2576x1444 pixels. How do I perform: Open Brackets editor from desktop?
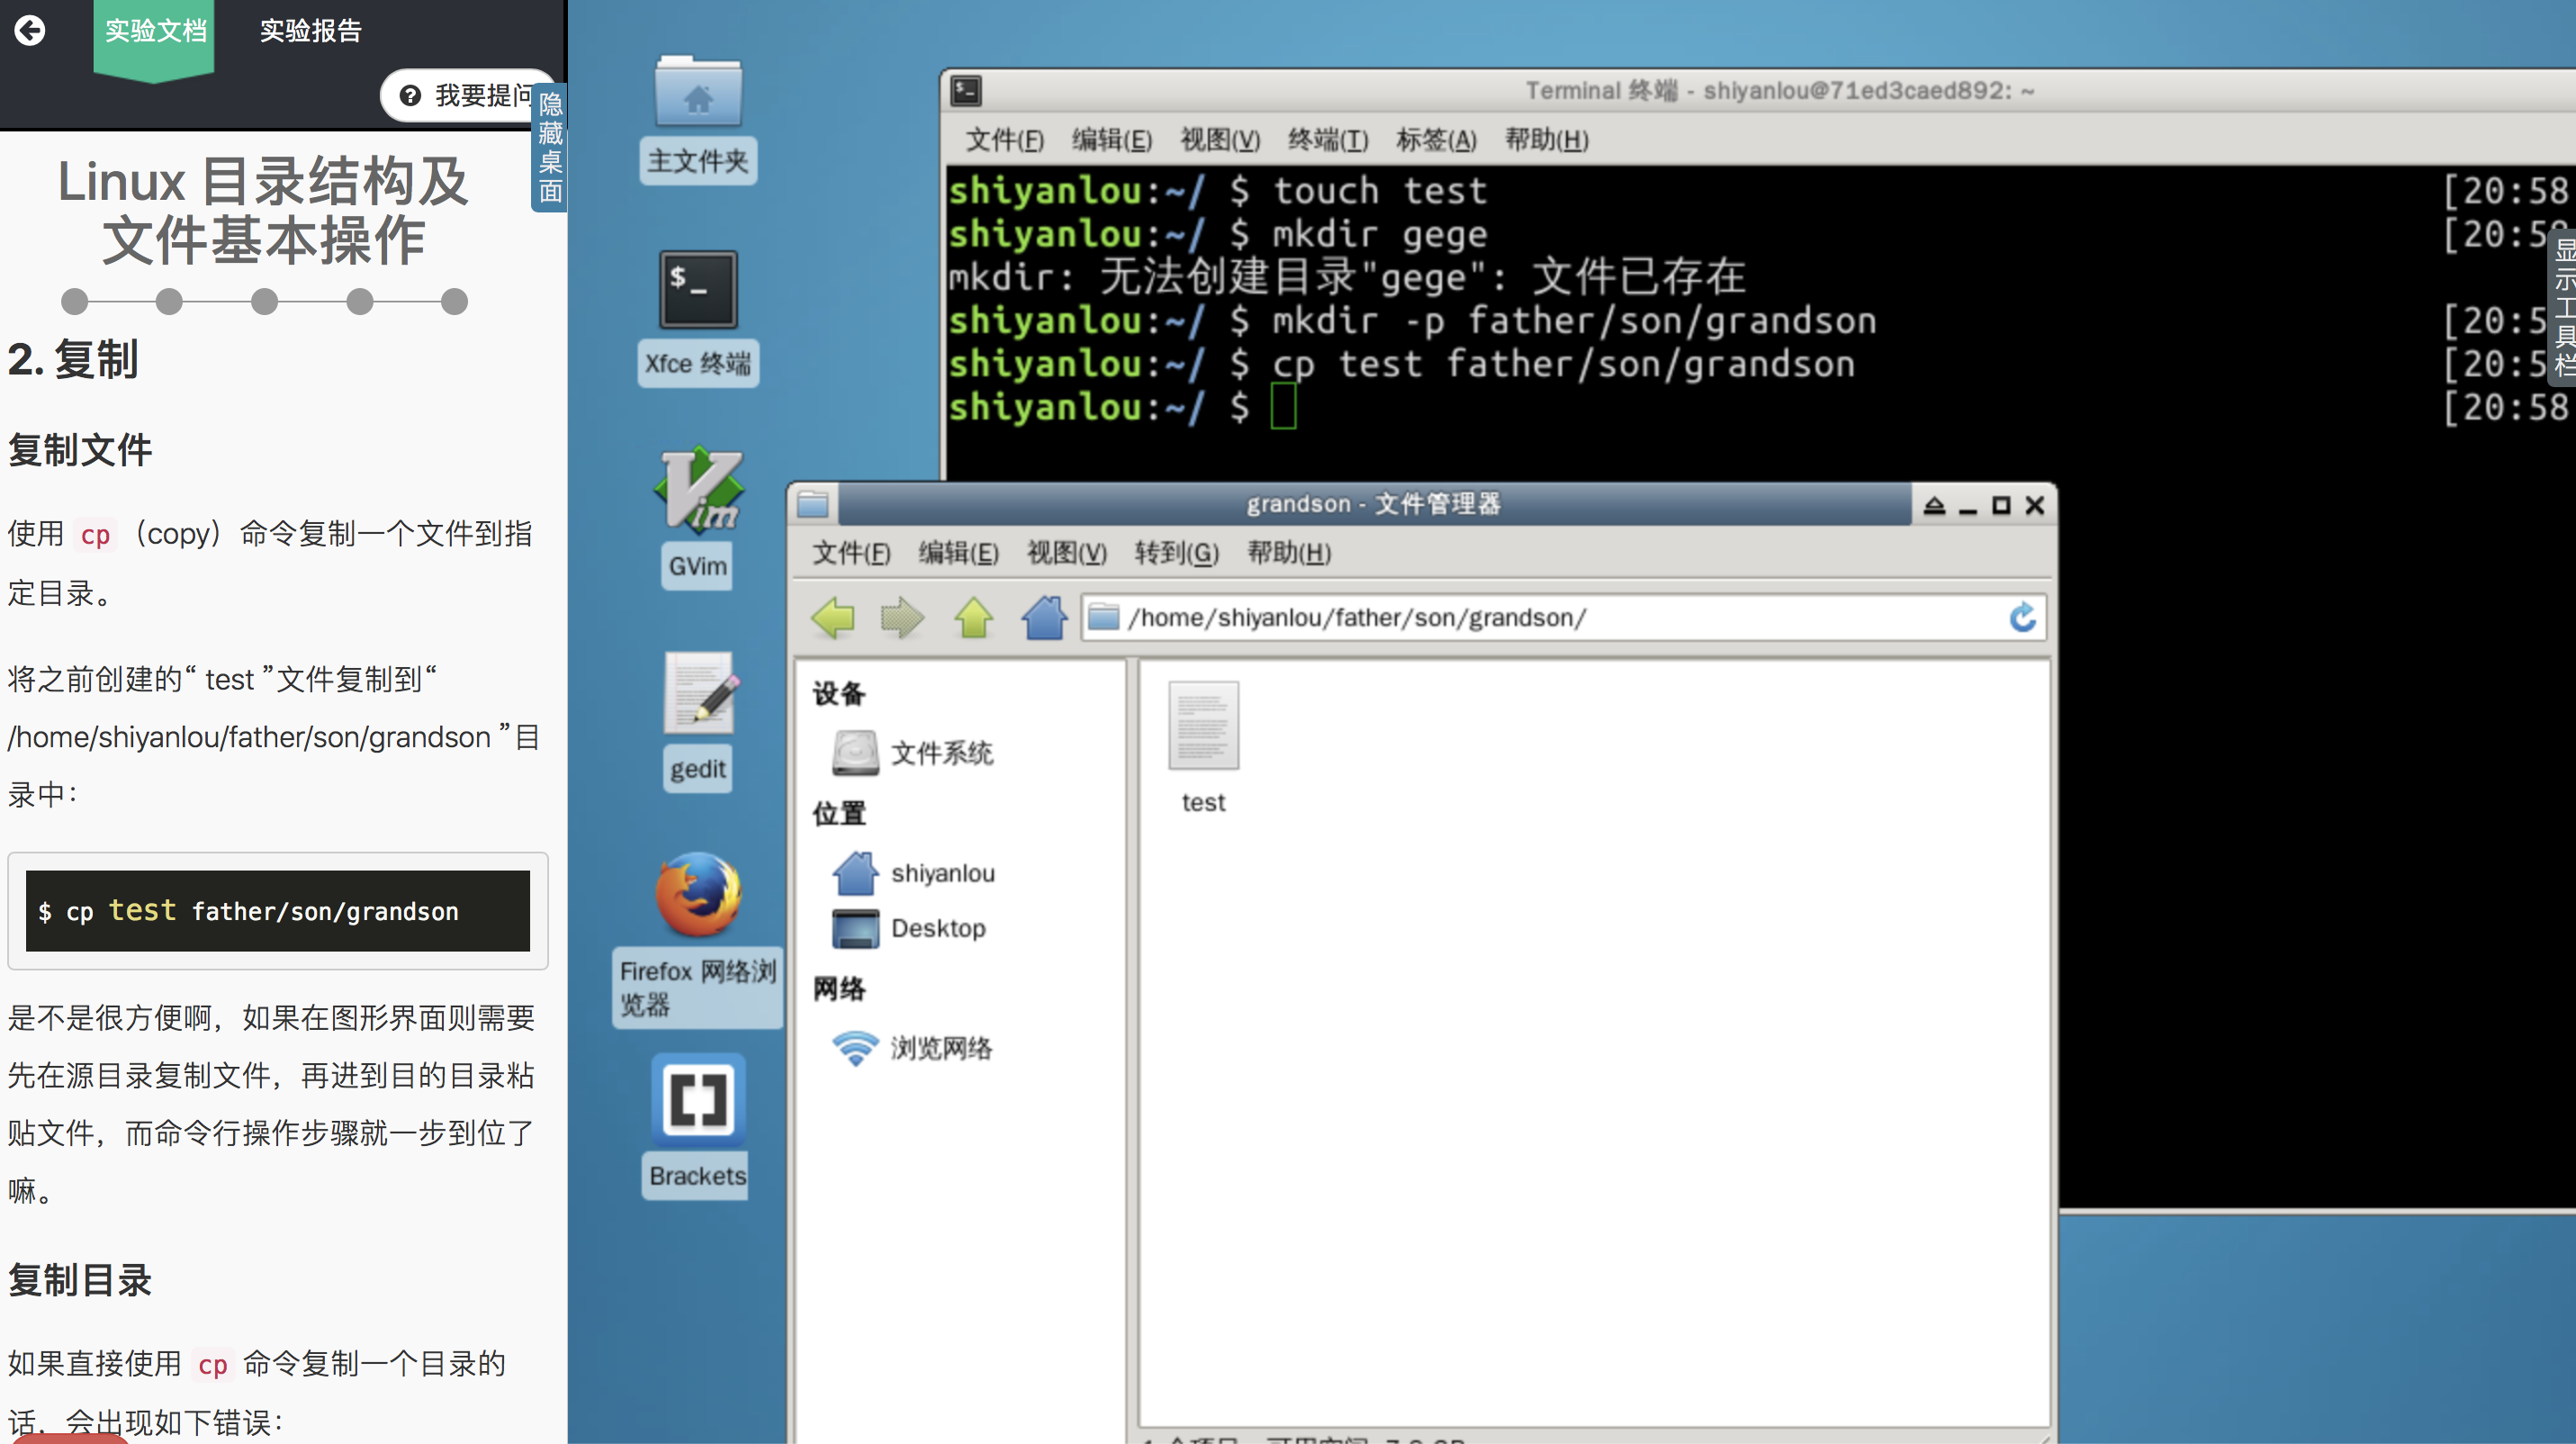(x=698, y=1100)
